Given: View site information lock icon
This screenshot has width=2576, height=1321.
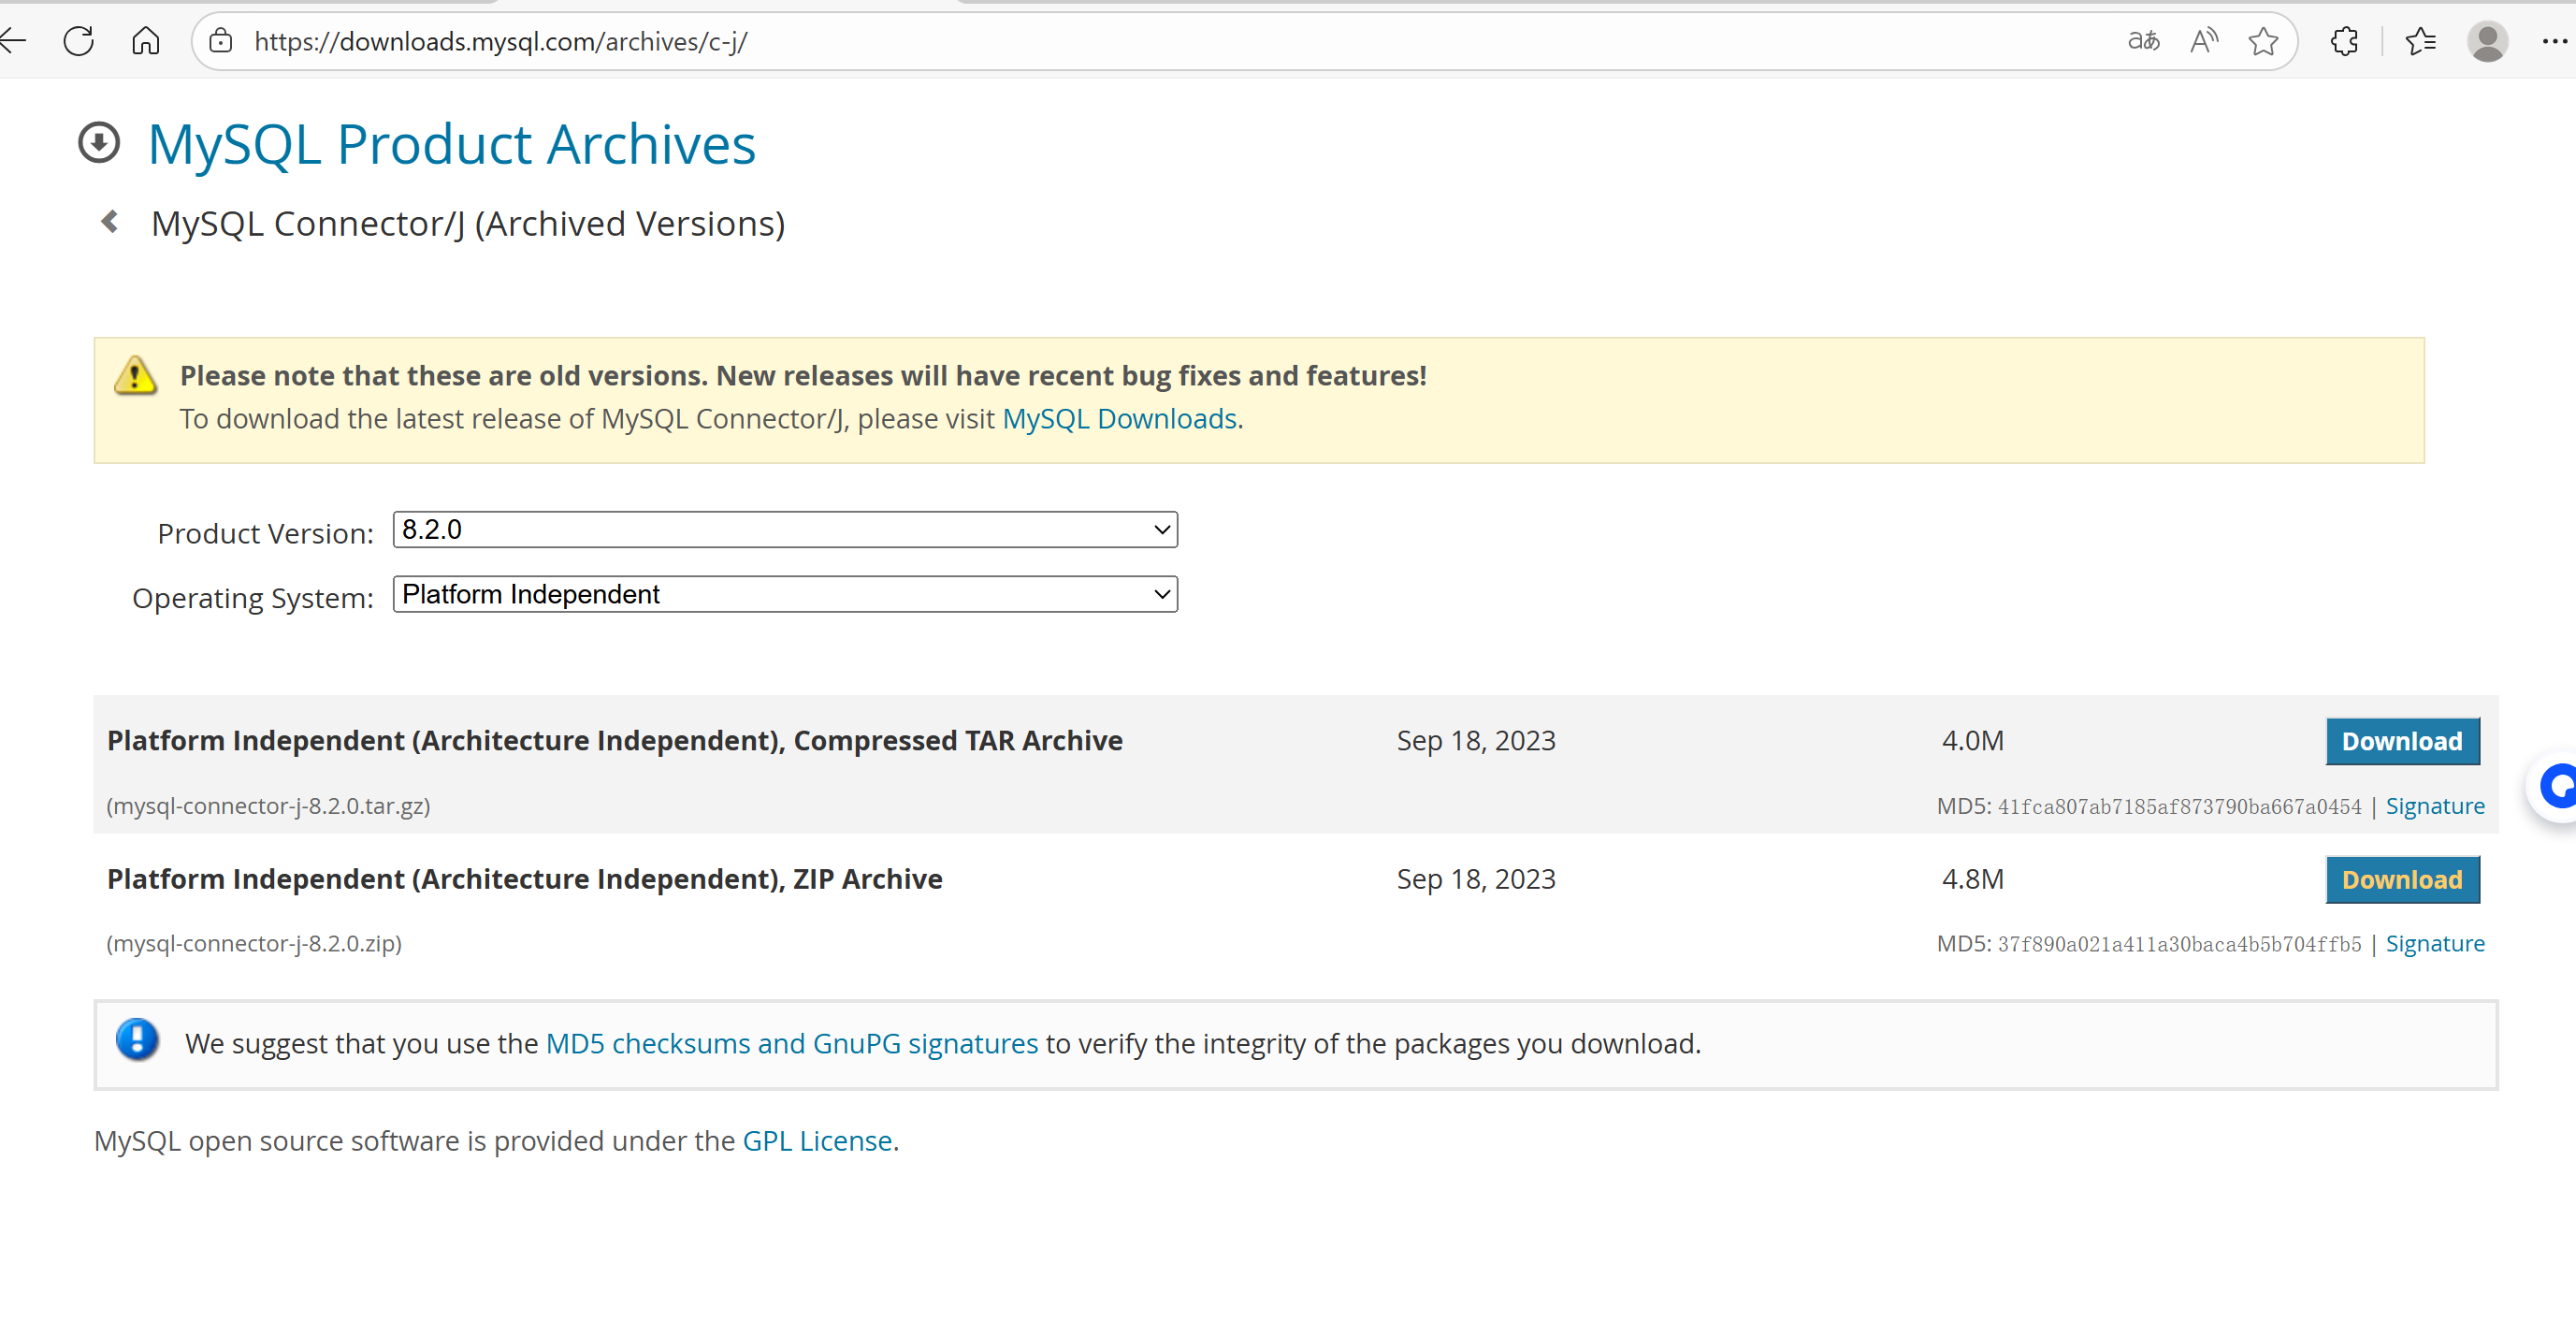Looking at the screenshot, I should click(220, 41).
